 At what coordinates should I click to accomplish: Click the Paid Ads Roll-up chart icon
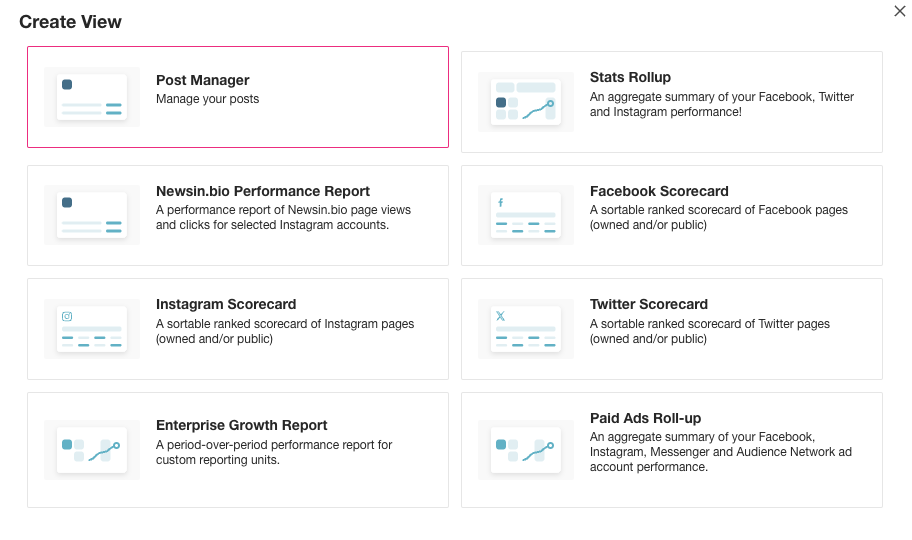click(526, 450)
